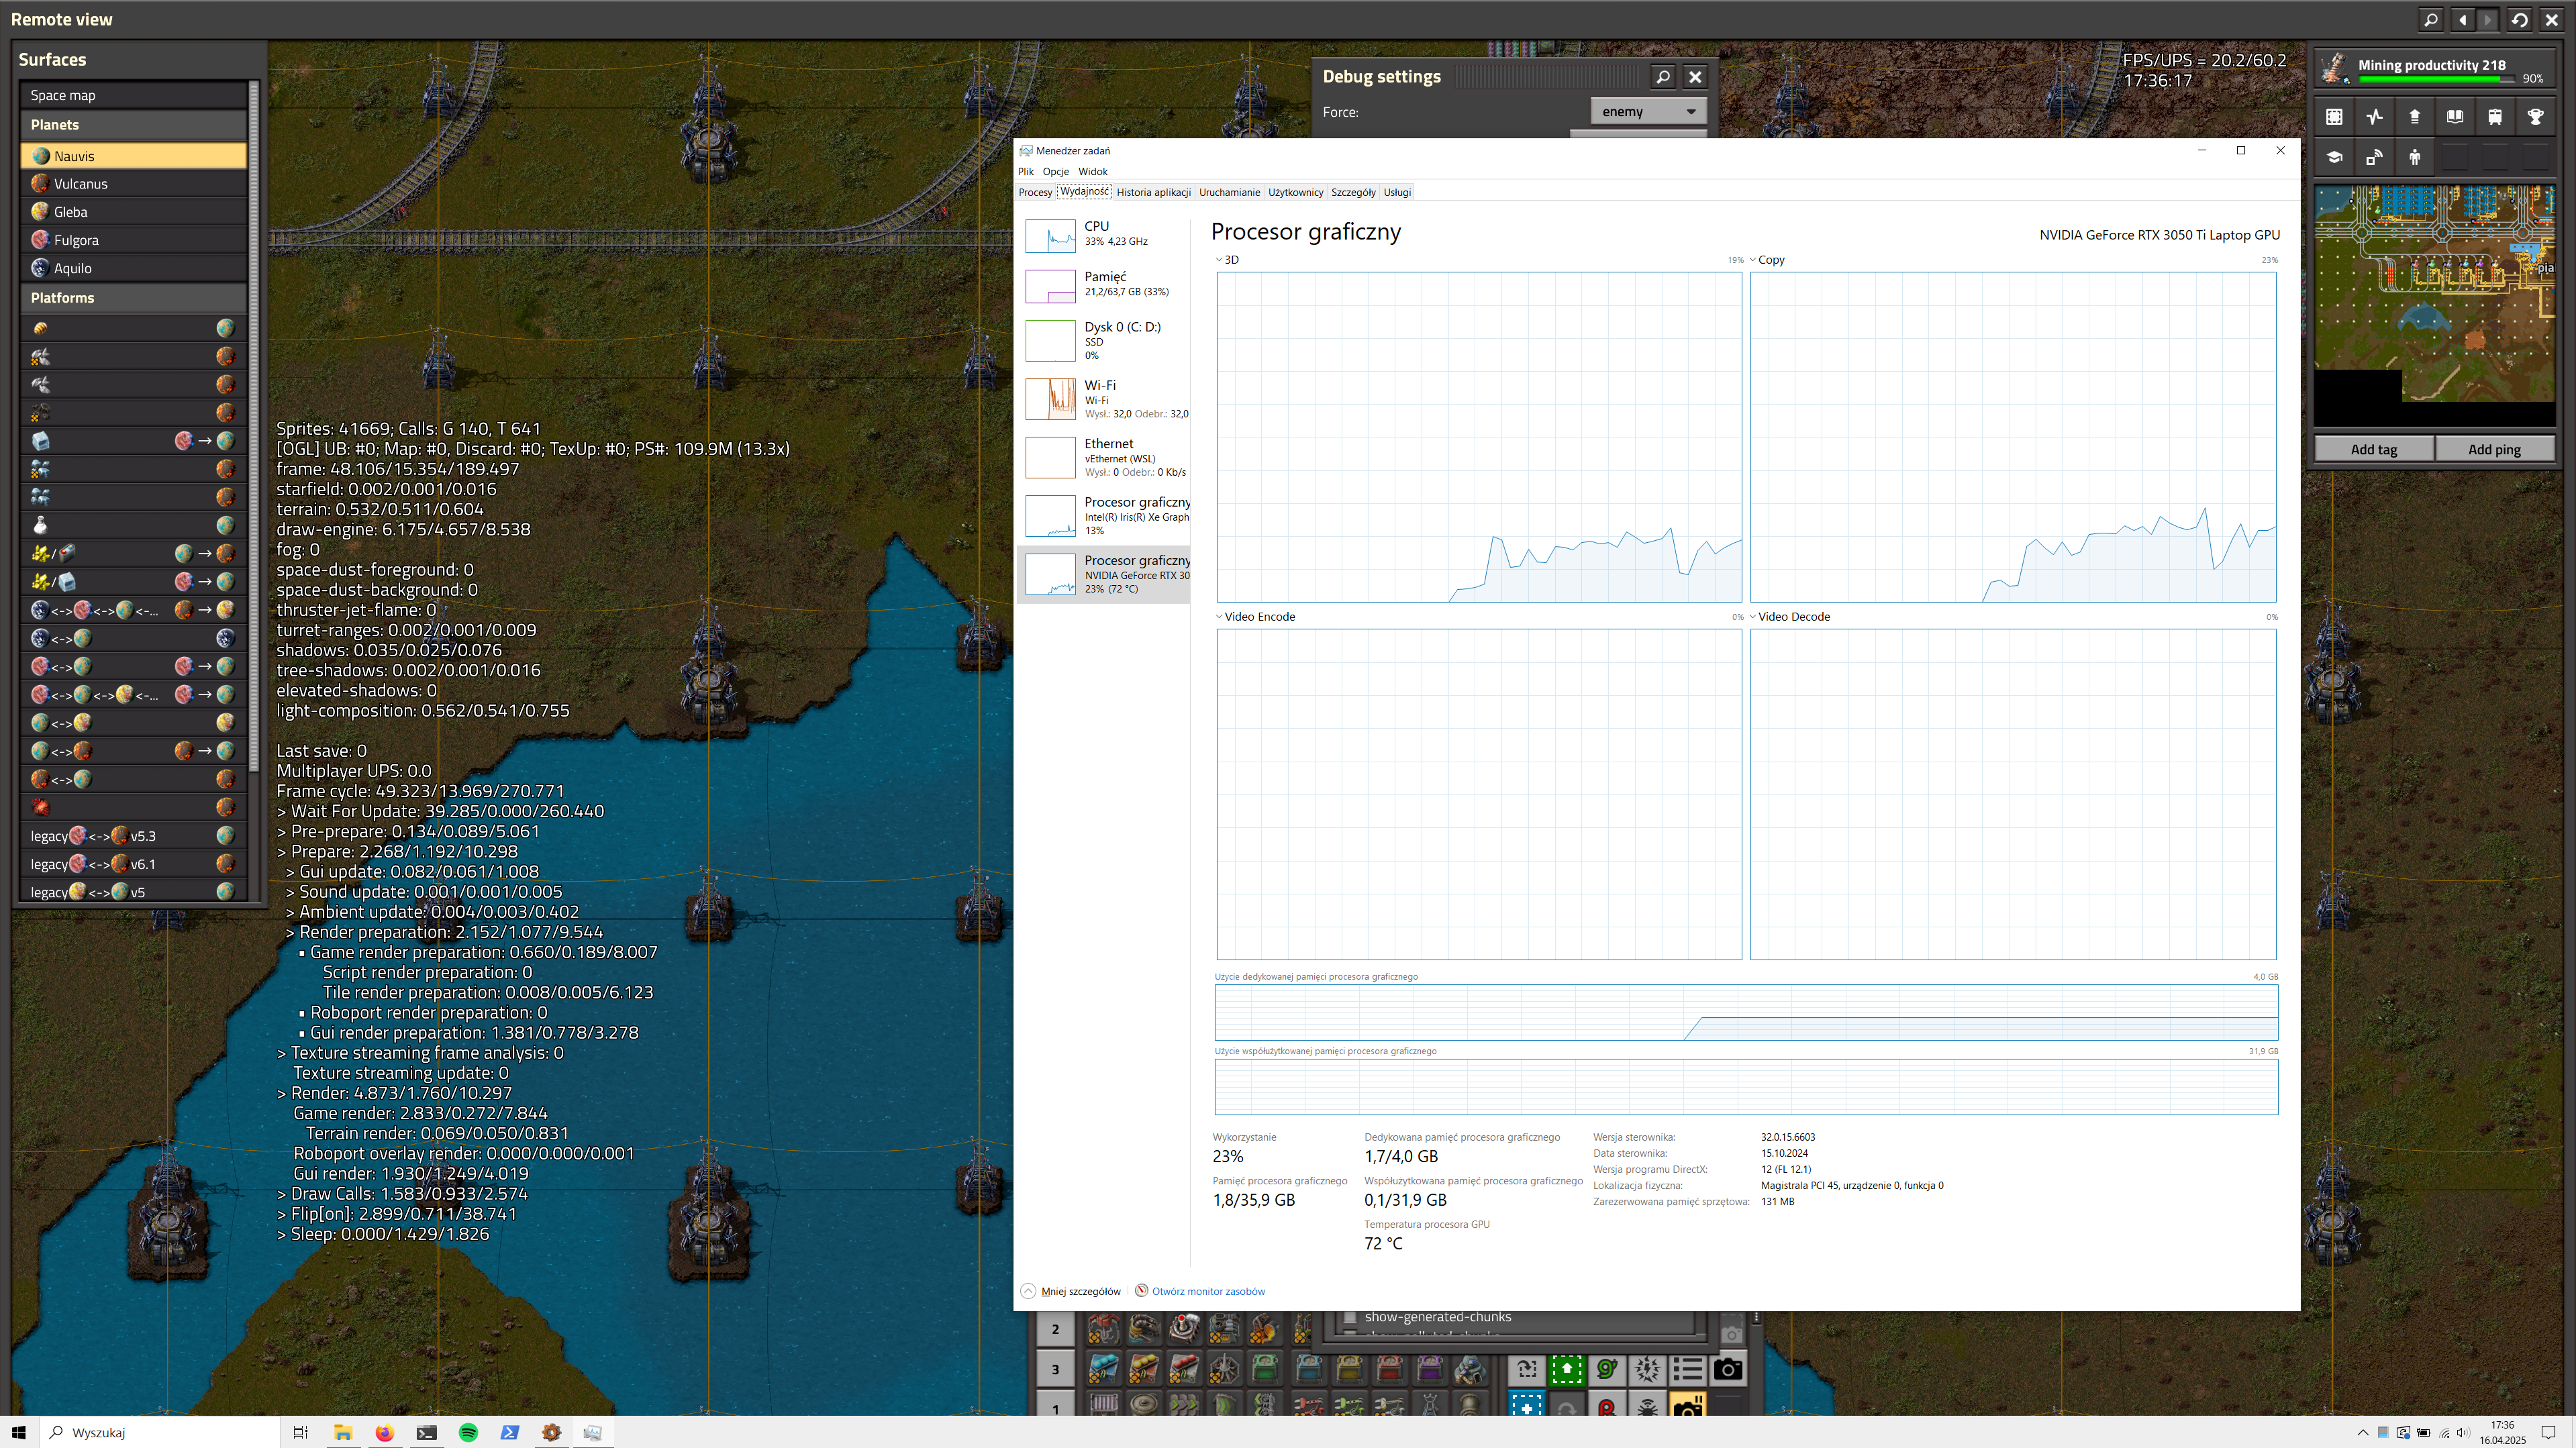Open the production statistics pulse icon
2576x1448 pixels.
pyautogui.click(x=2374, y=117)
